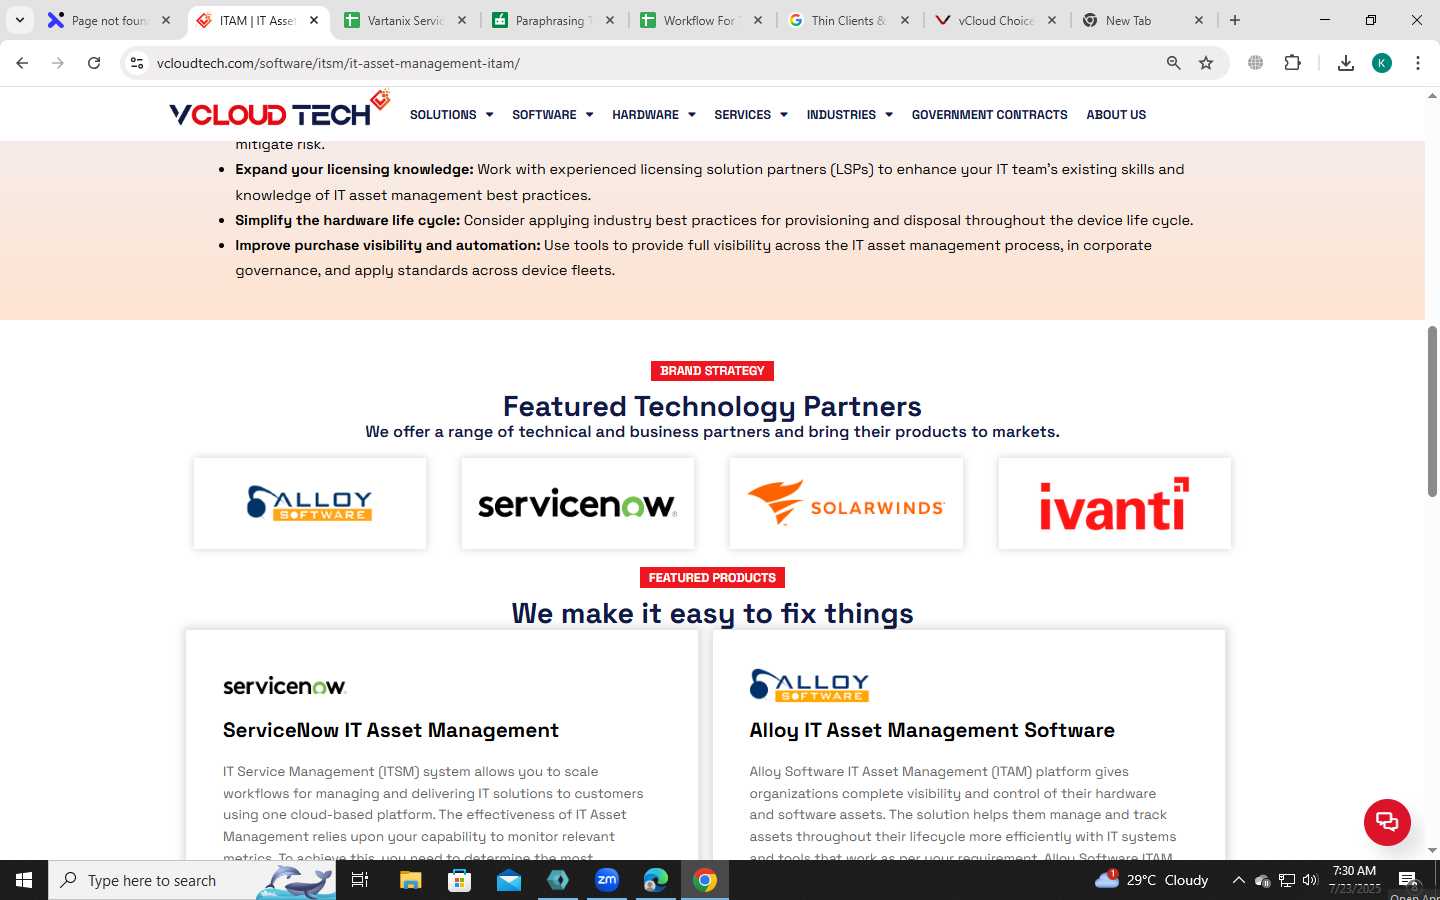Image resolution: width=1440 pixels, height=900 pixels.
Task: Click the vCloud Tech logo
Action: point(279,110)
